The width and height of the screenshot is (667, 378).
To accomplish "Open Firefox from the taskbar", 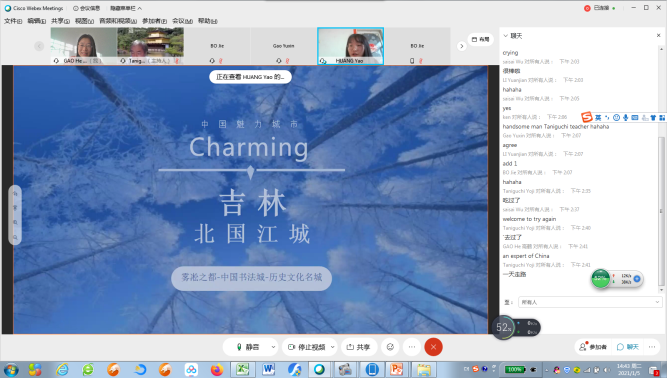I will pyautogui.click(x=217, y=369).
